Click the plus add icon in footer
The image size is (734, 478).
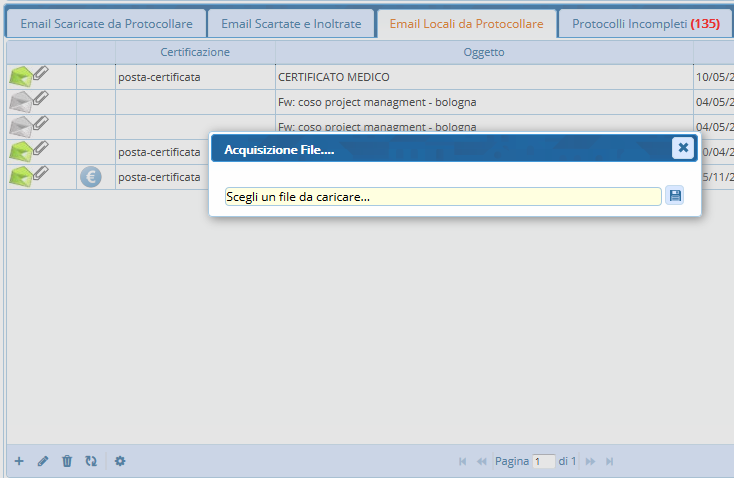19,461
